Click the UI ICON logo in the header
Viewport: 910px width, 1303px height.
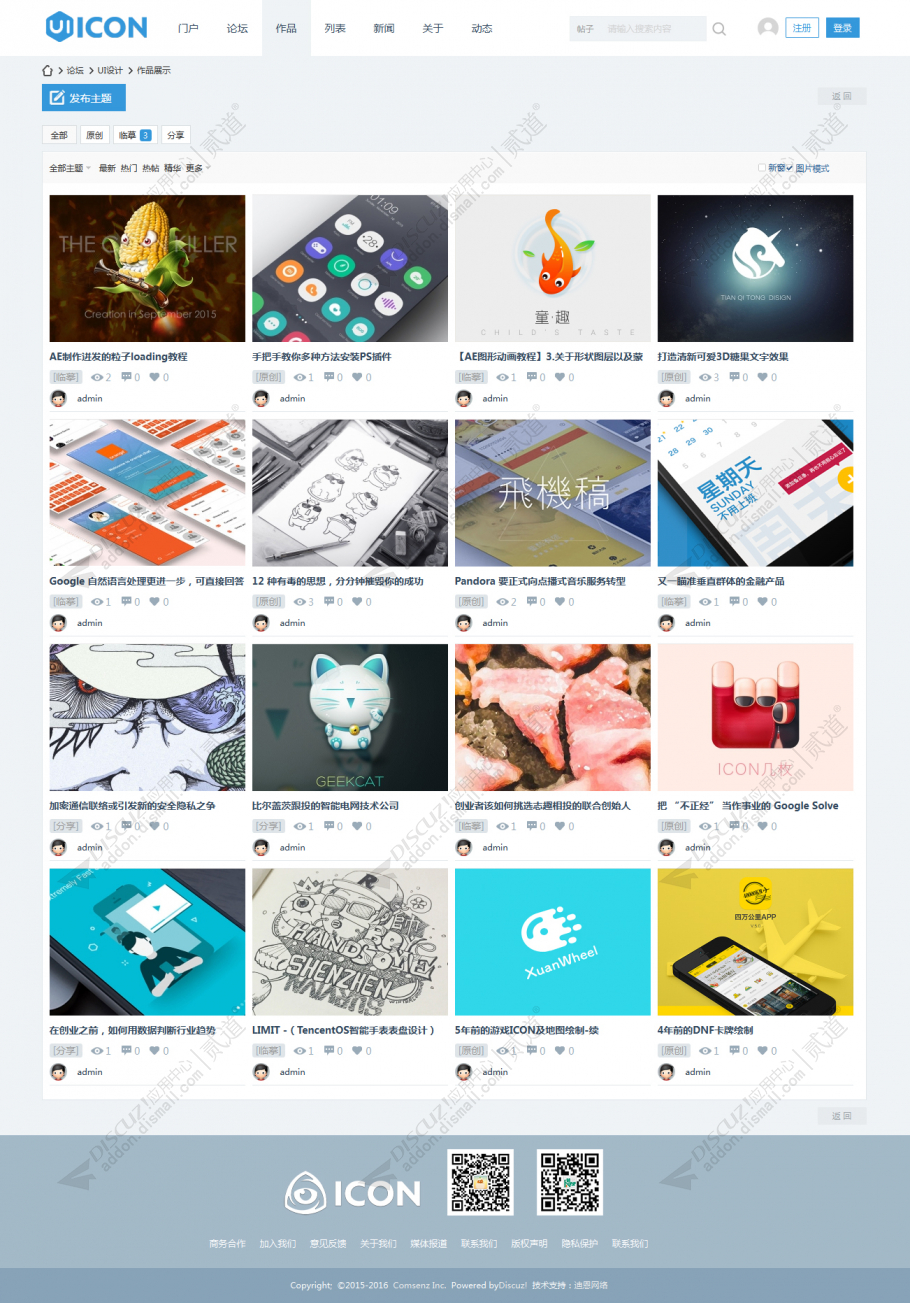(x=96, y=27)
